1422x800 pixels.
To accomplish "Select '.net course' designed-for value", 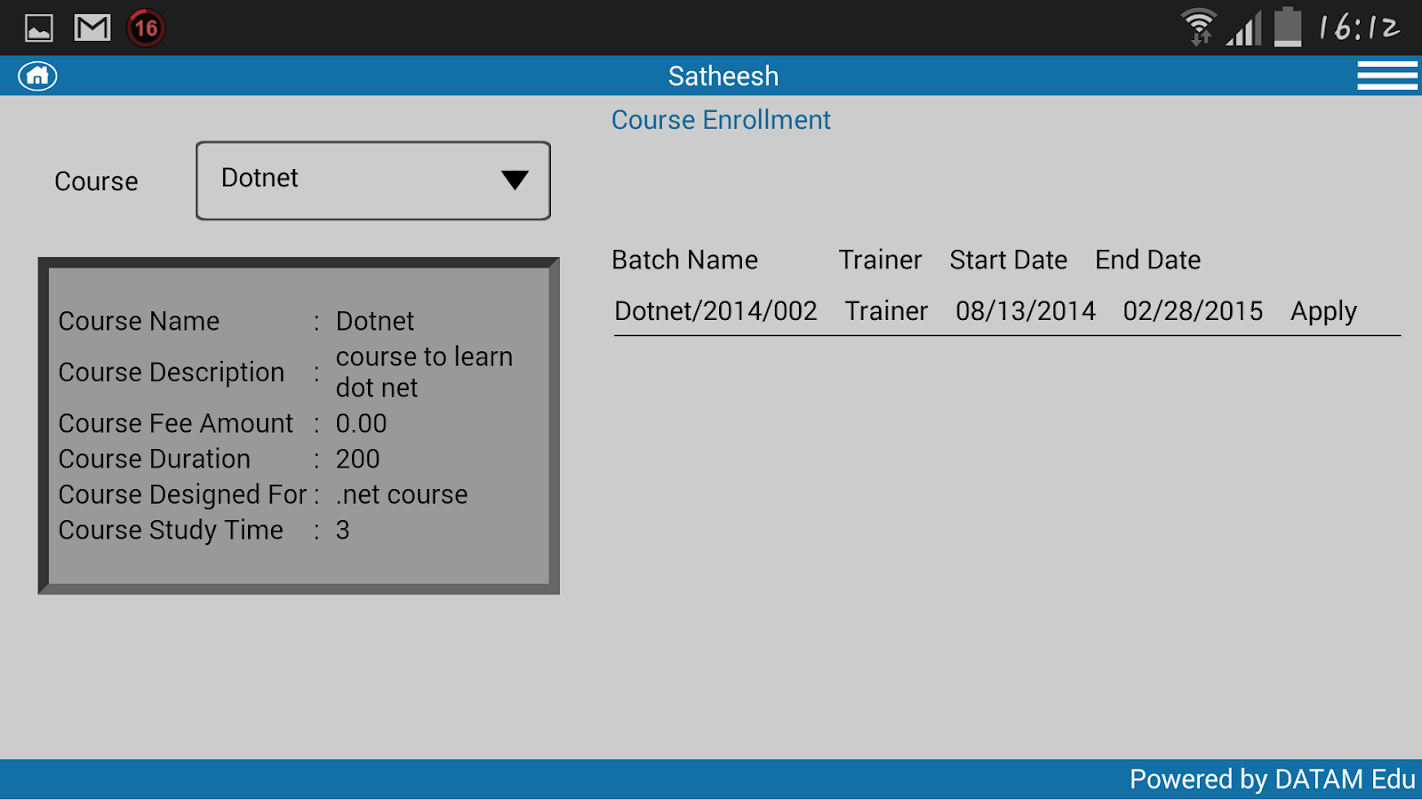I will click(402, 494).
